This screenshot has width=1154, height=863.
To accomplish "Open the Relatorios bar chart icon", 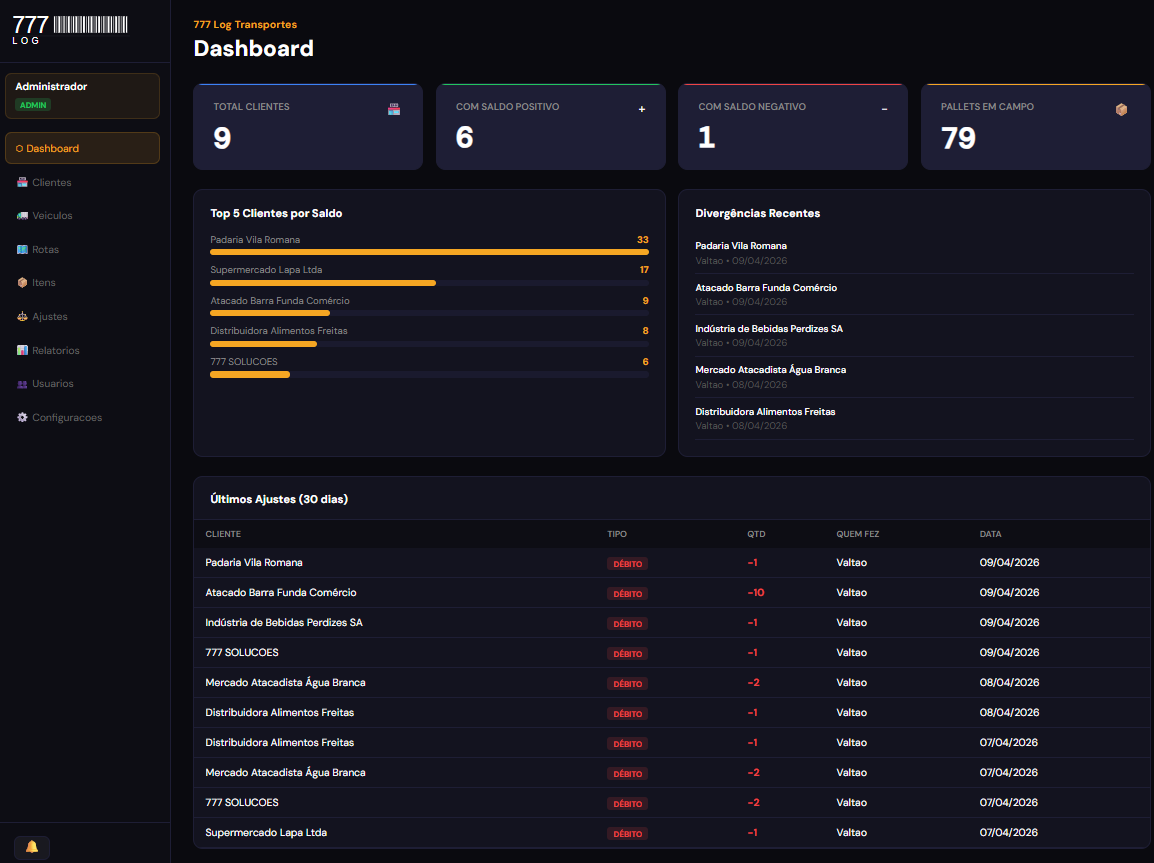I will [x=21, y=349].
